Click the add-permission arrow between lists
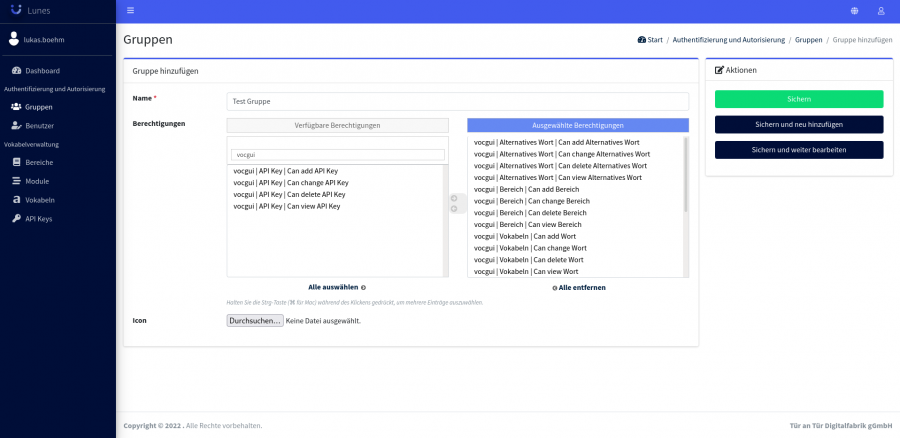The image size is (900, 438). [453, 198]
